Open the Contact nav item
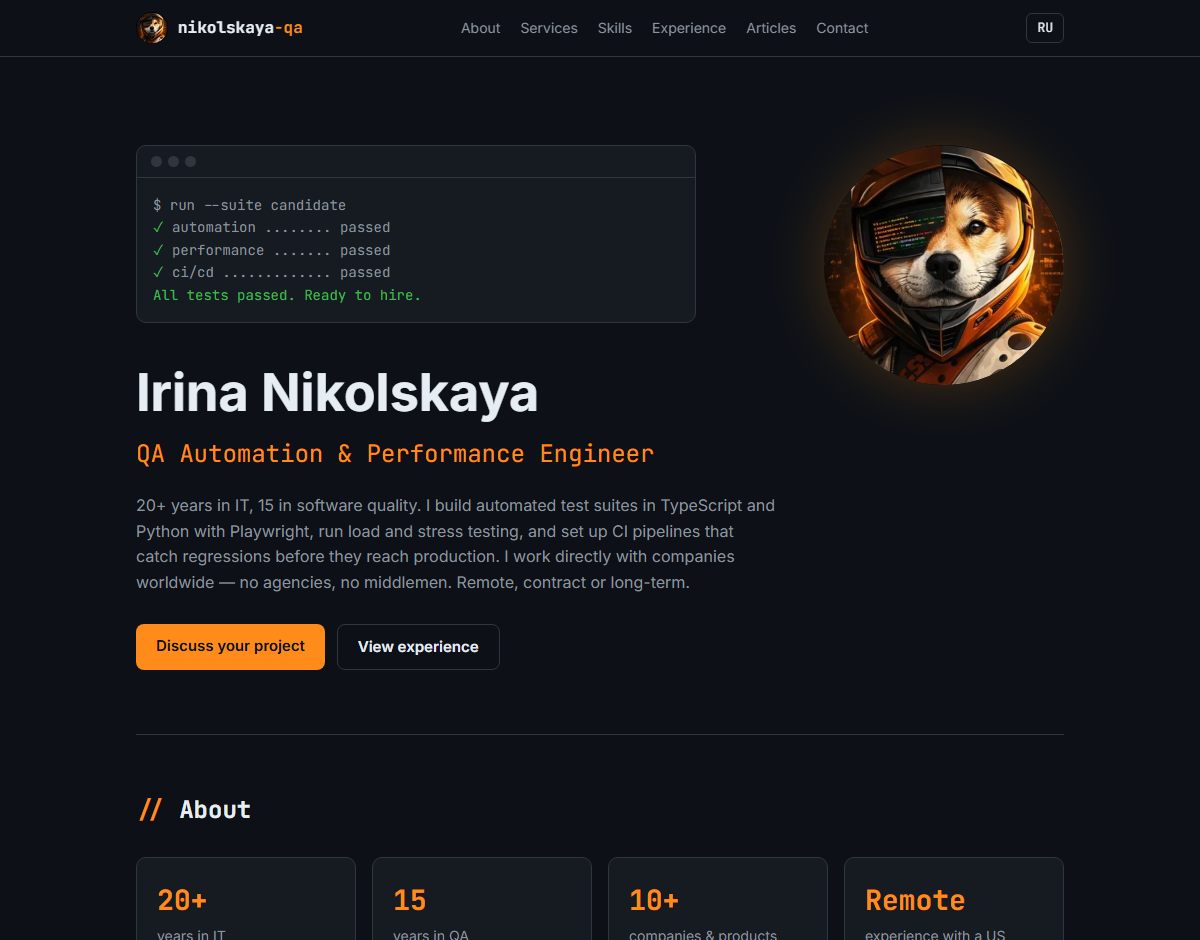This screenshot has height=940, width=1200. click(842, 28)
